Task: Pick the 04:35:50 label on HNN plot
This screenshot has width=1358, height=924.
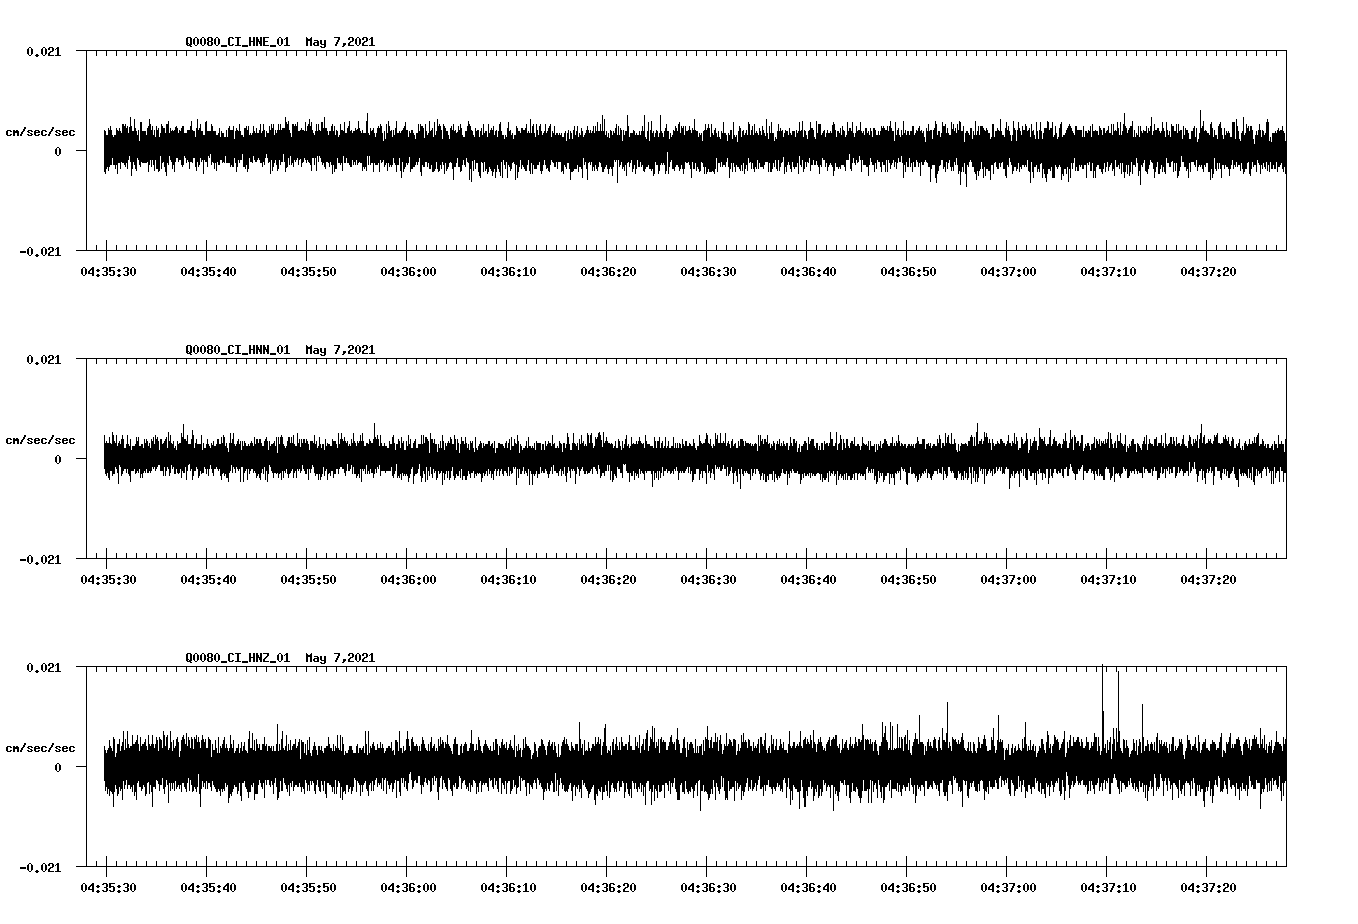Action: 307,579
